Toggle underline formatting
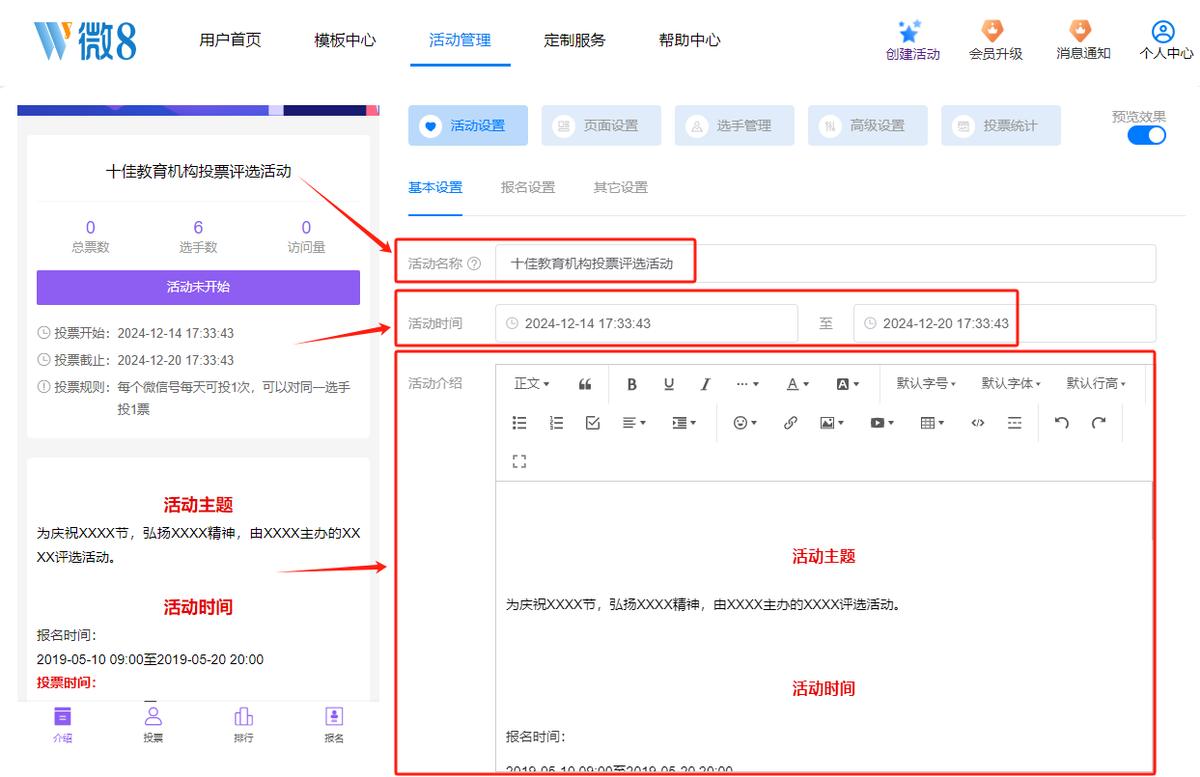Viewport: 1200px width, 777px height. (x=669, y=384)
